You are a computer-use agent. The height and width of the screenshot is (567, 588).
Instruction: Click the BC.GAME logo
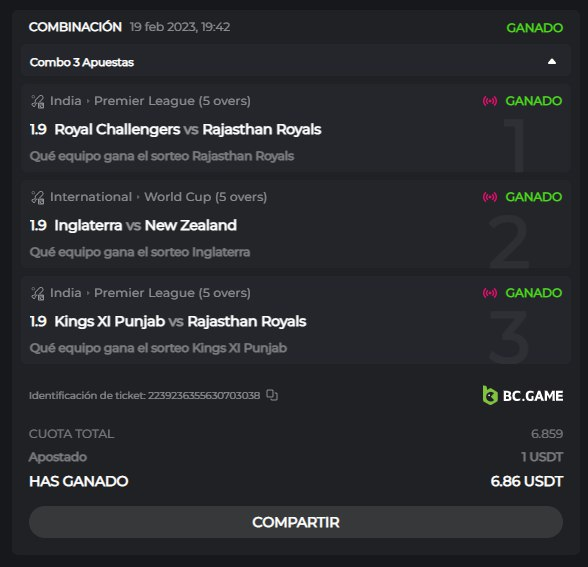click(523, 395)
